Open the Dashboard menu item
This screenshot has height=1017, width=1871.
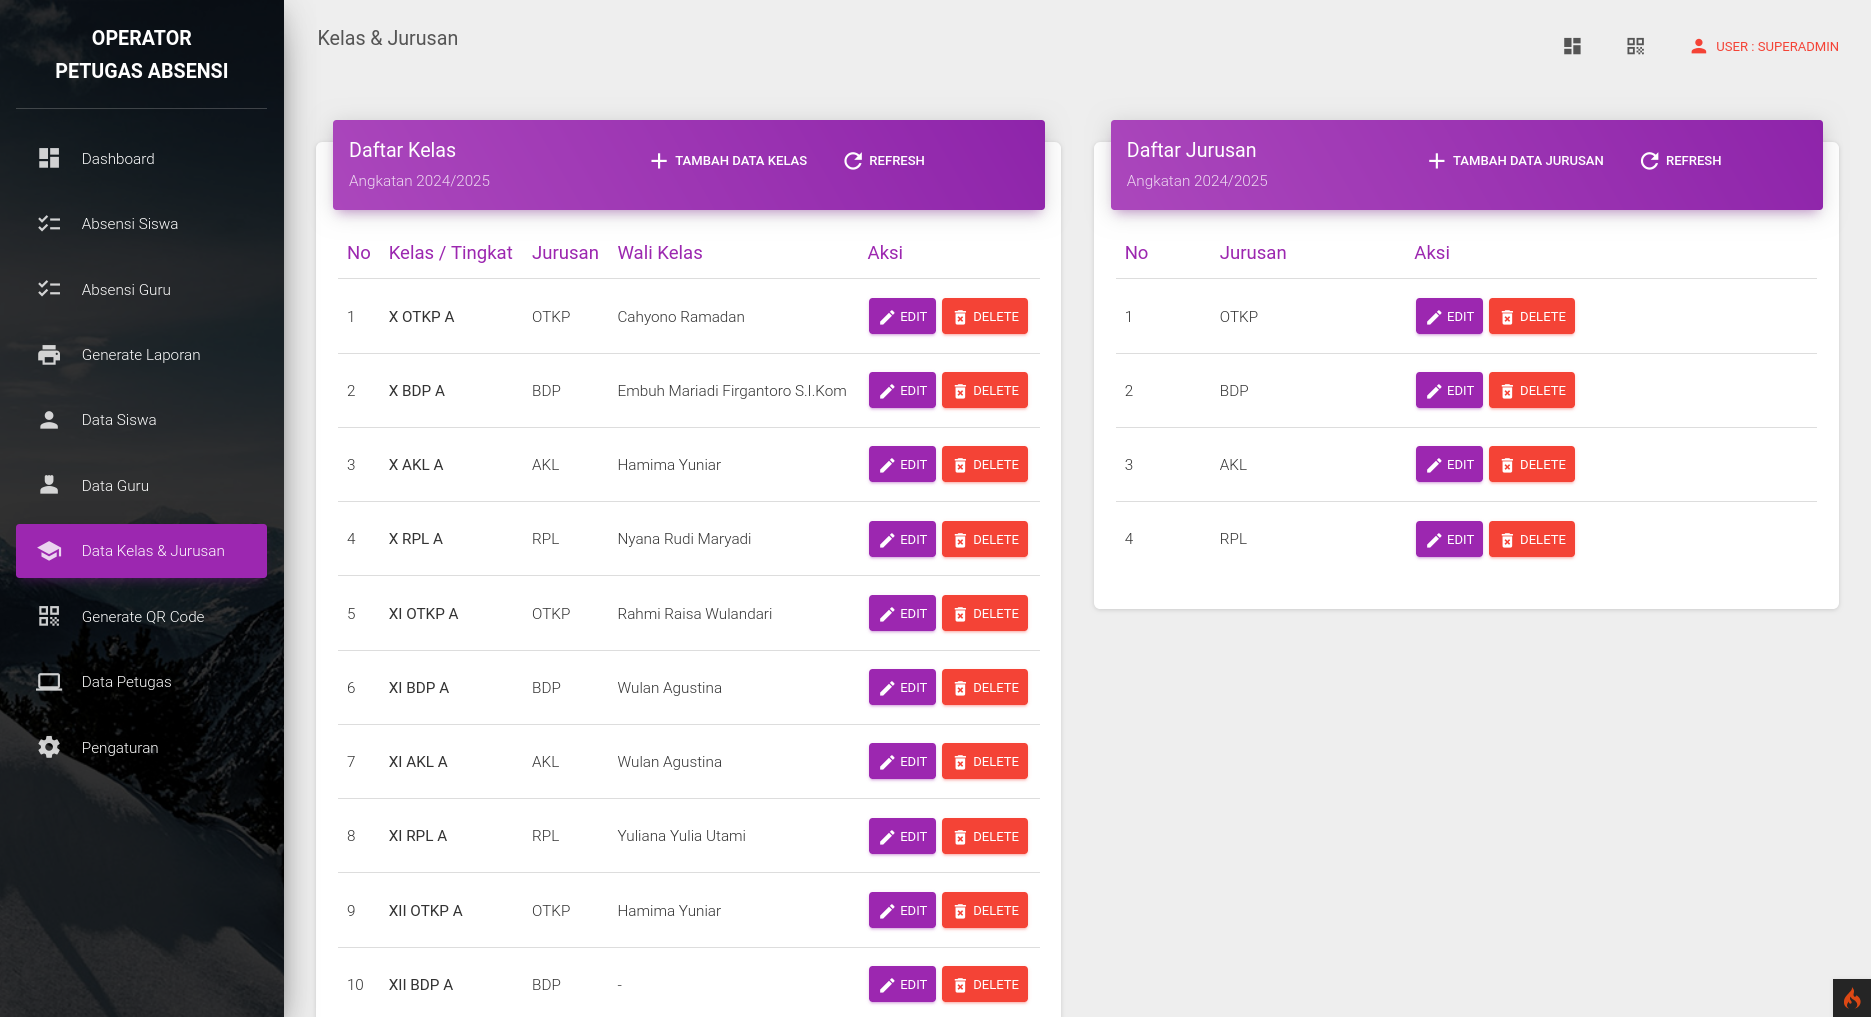[x=118, y=159]
